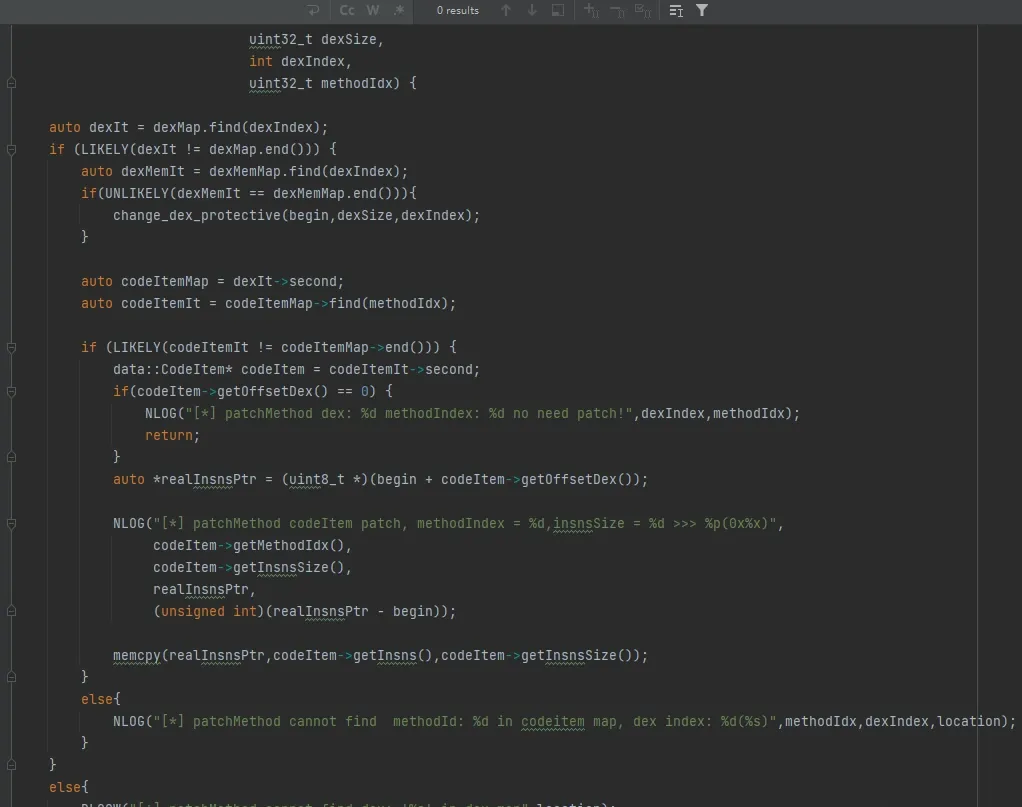Collapse fold at 'if (LIKELY(dexIt != dexMap.end()))'
The height and width of the screenshot is (807, 1022).
click(11, 150)
